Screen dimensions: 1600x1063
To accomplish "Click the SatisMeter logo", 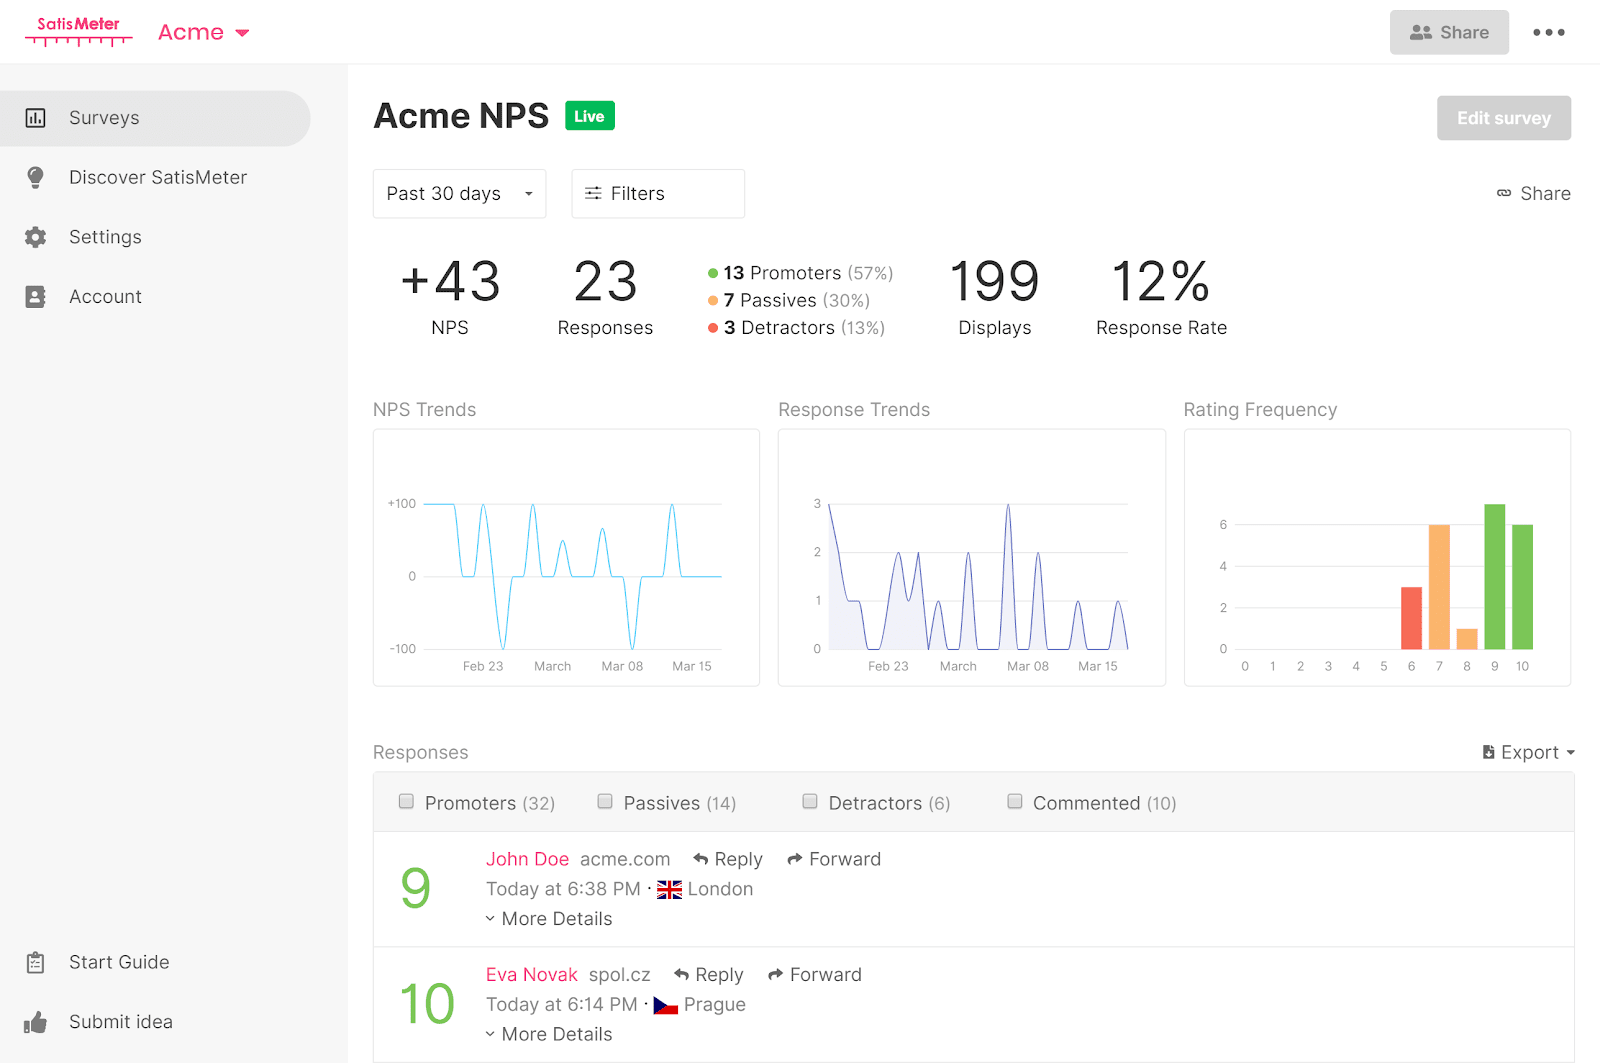I will click(78, 30).
